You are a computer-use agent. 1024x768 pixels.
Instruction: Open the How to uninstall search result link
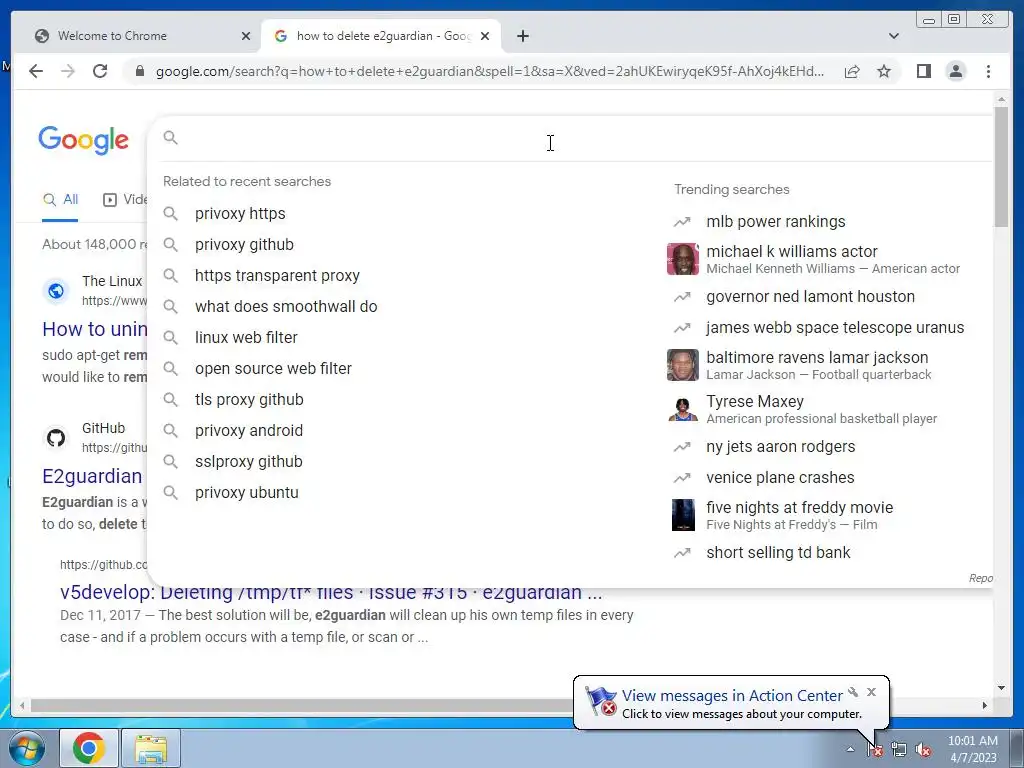(x=95, y=329)
